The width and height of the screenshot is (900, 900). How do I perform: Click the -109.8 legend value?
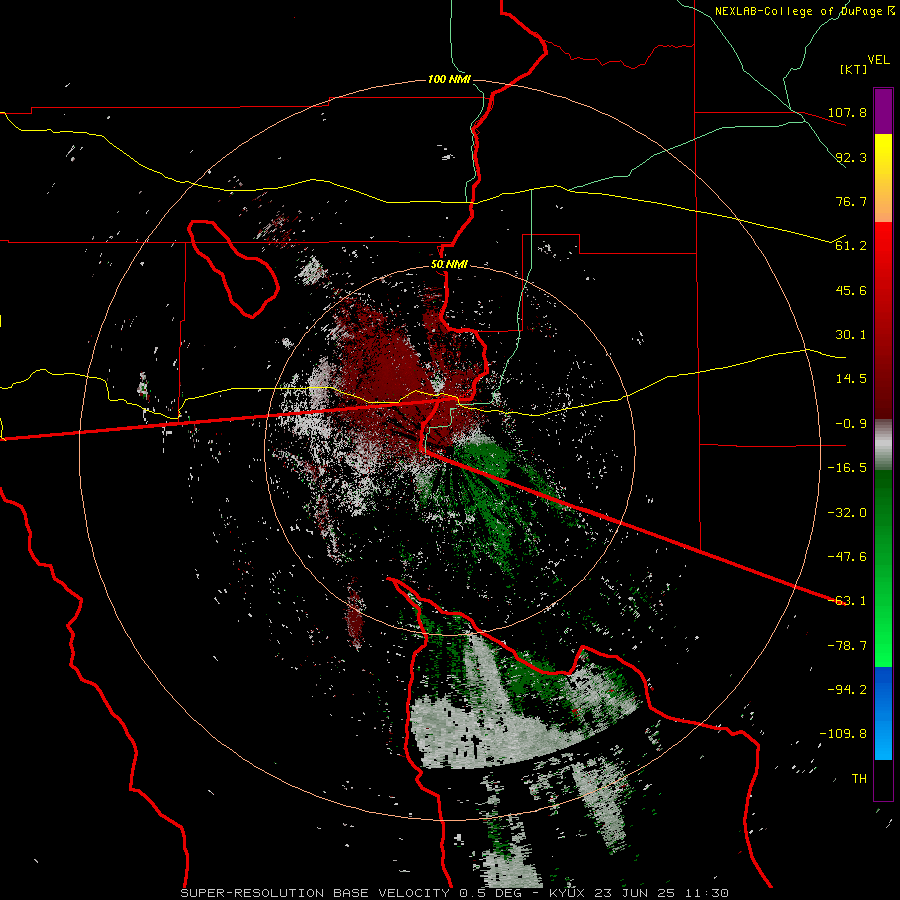843,734
